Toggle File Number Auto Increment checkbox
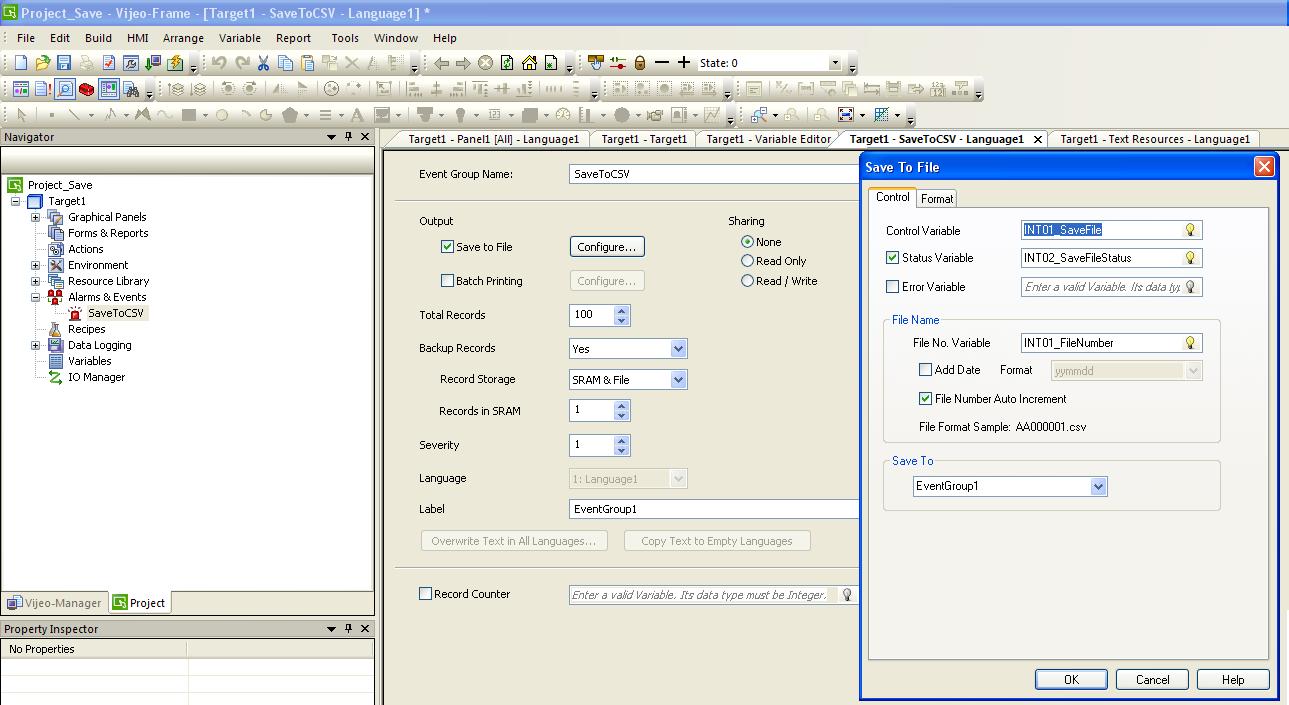 click(925, 399)
